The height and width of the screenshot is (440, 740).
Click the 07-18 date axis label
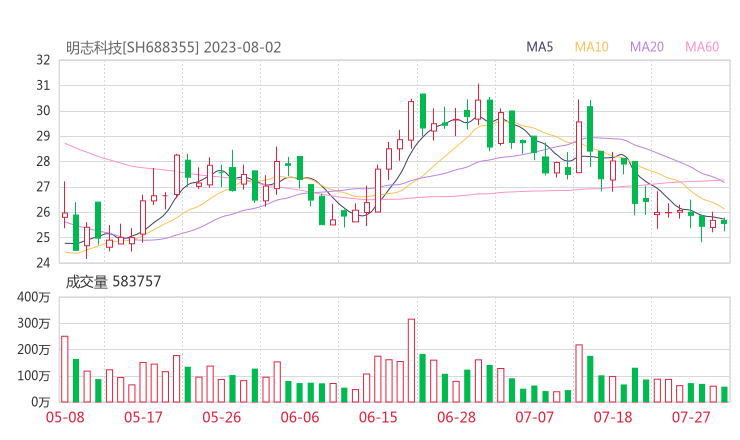tap(613, 417)
